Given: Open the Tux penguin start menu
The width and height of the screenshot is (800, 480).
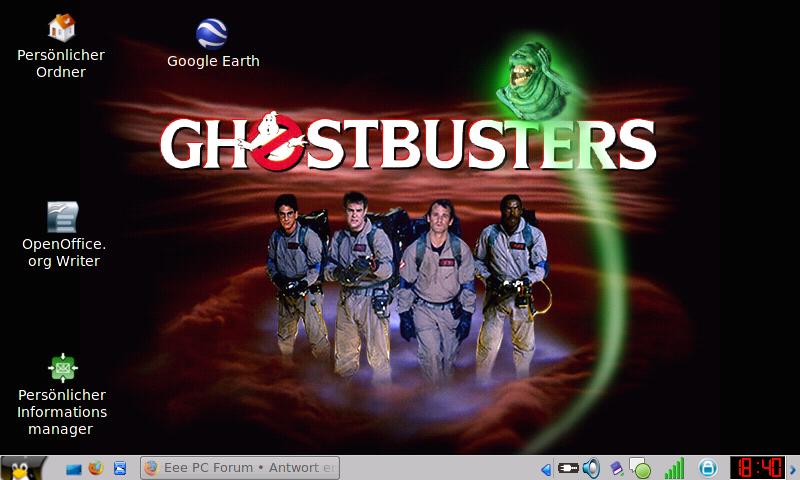Looking at the screenshot, I should tap(23, 467).
